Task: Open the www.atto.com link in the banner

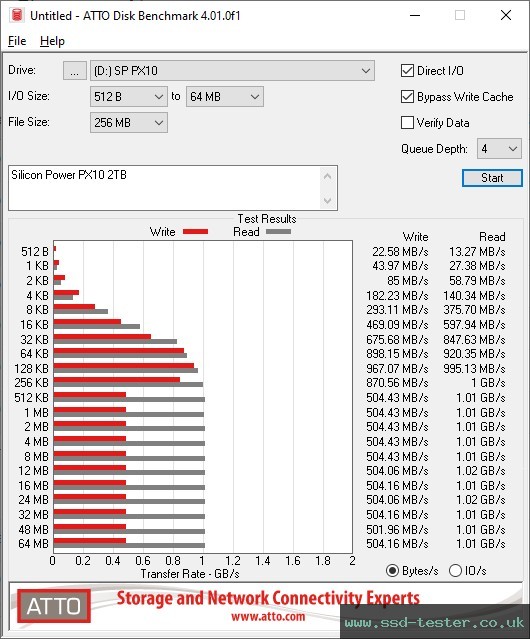Action: click(x=268, y=616)
